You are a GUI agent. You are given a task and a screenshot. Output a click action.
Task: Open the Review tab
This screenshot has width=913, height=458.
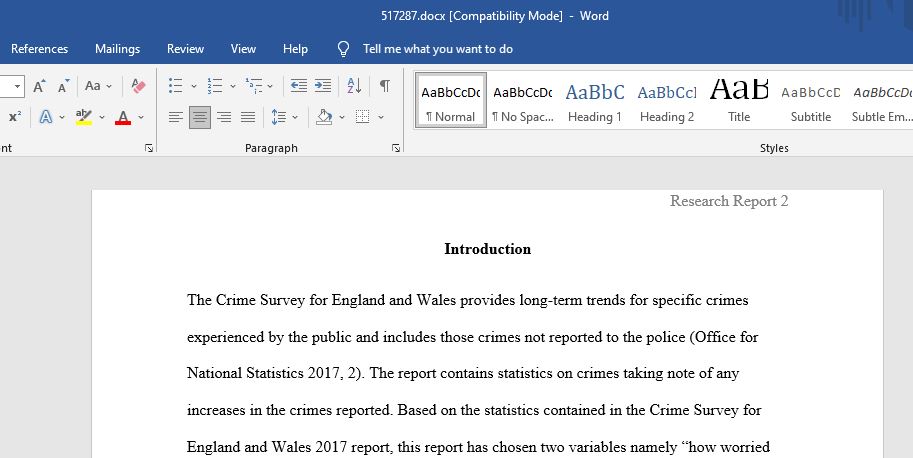pyautogui.click(x=185, y=49)
